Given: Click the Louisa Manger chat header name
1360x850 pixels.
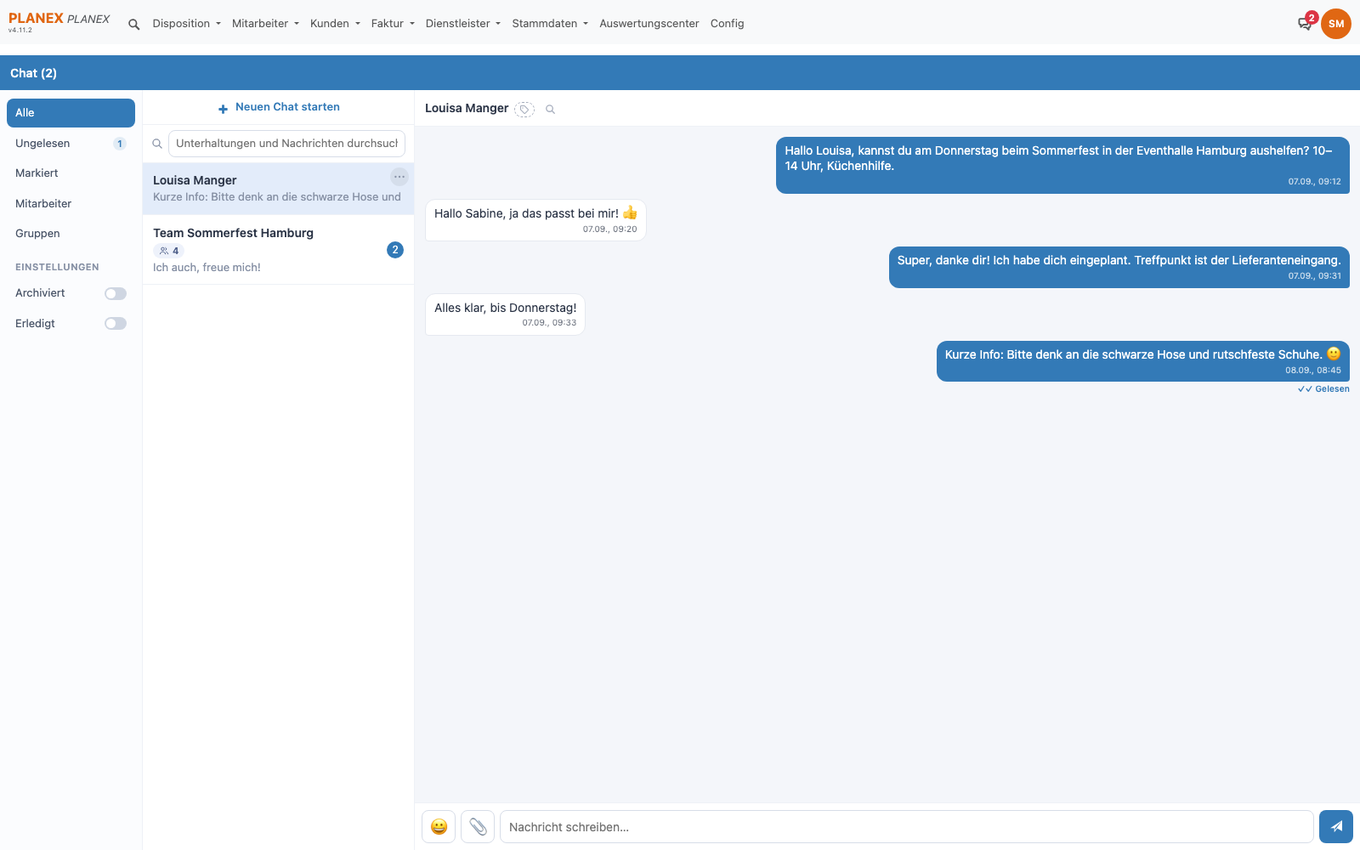Looking at the screenshot, I should coord(467,109).
